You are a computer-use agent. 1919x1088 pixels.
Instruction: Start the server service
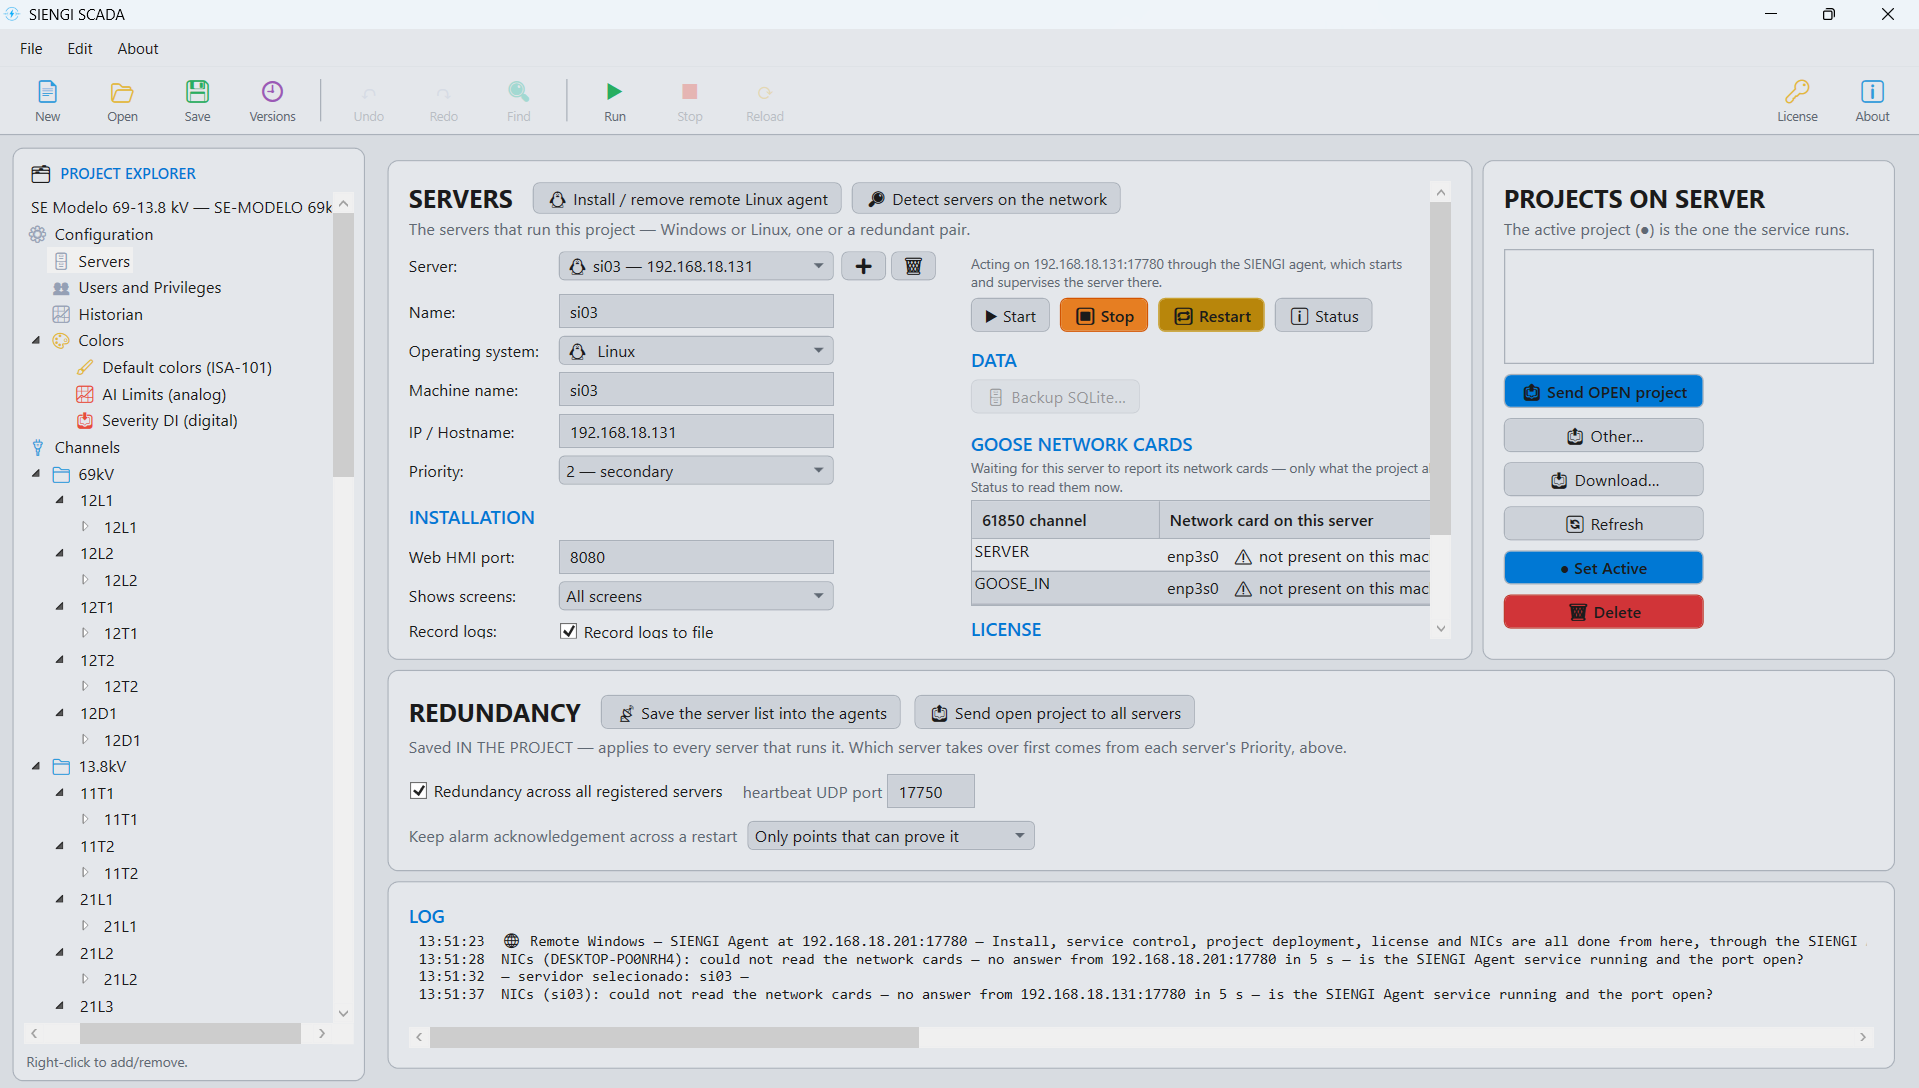click(x=1010, y=316)
